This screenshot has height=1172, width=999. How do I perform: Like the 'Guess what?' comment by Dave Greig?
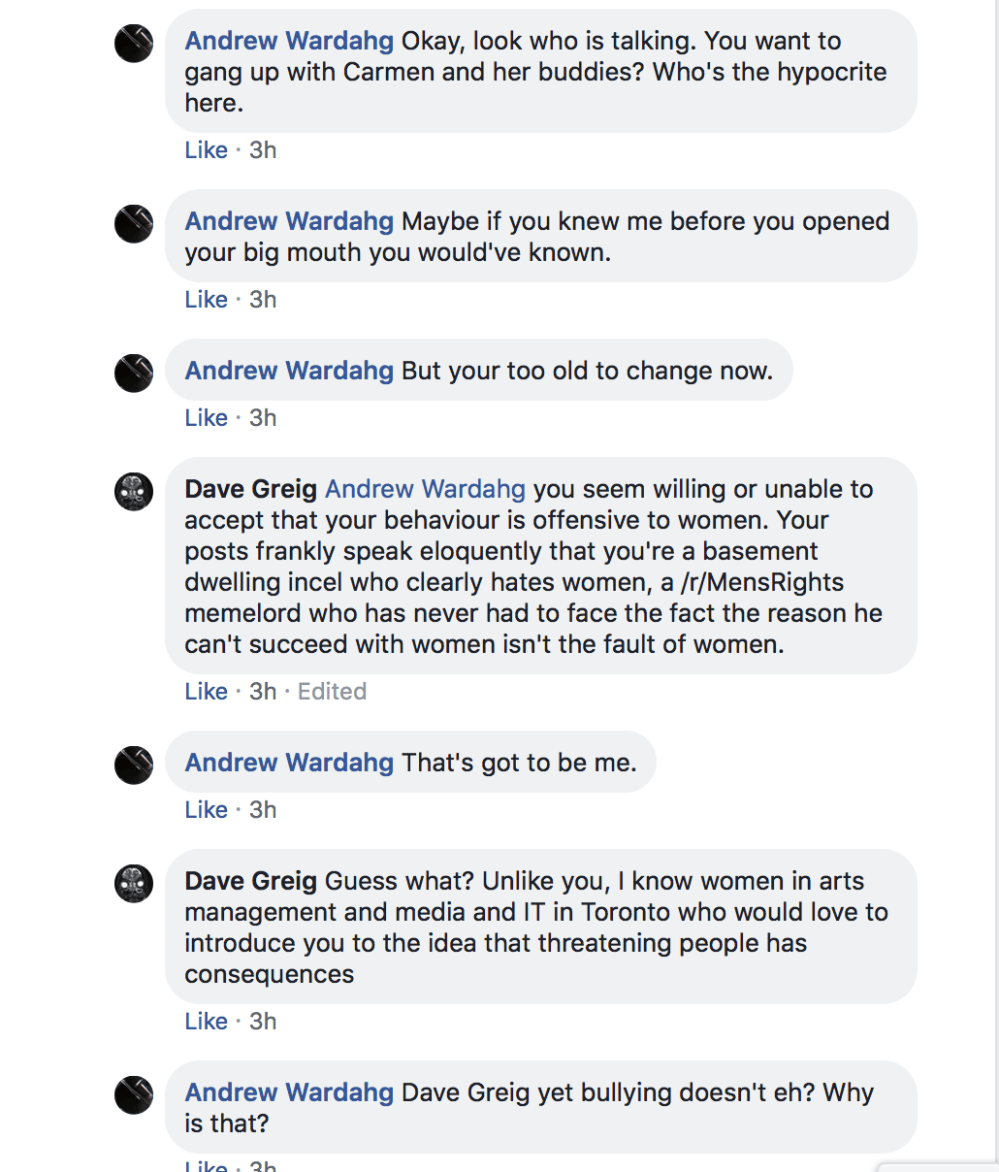tap(205, 1021)
